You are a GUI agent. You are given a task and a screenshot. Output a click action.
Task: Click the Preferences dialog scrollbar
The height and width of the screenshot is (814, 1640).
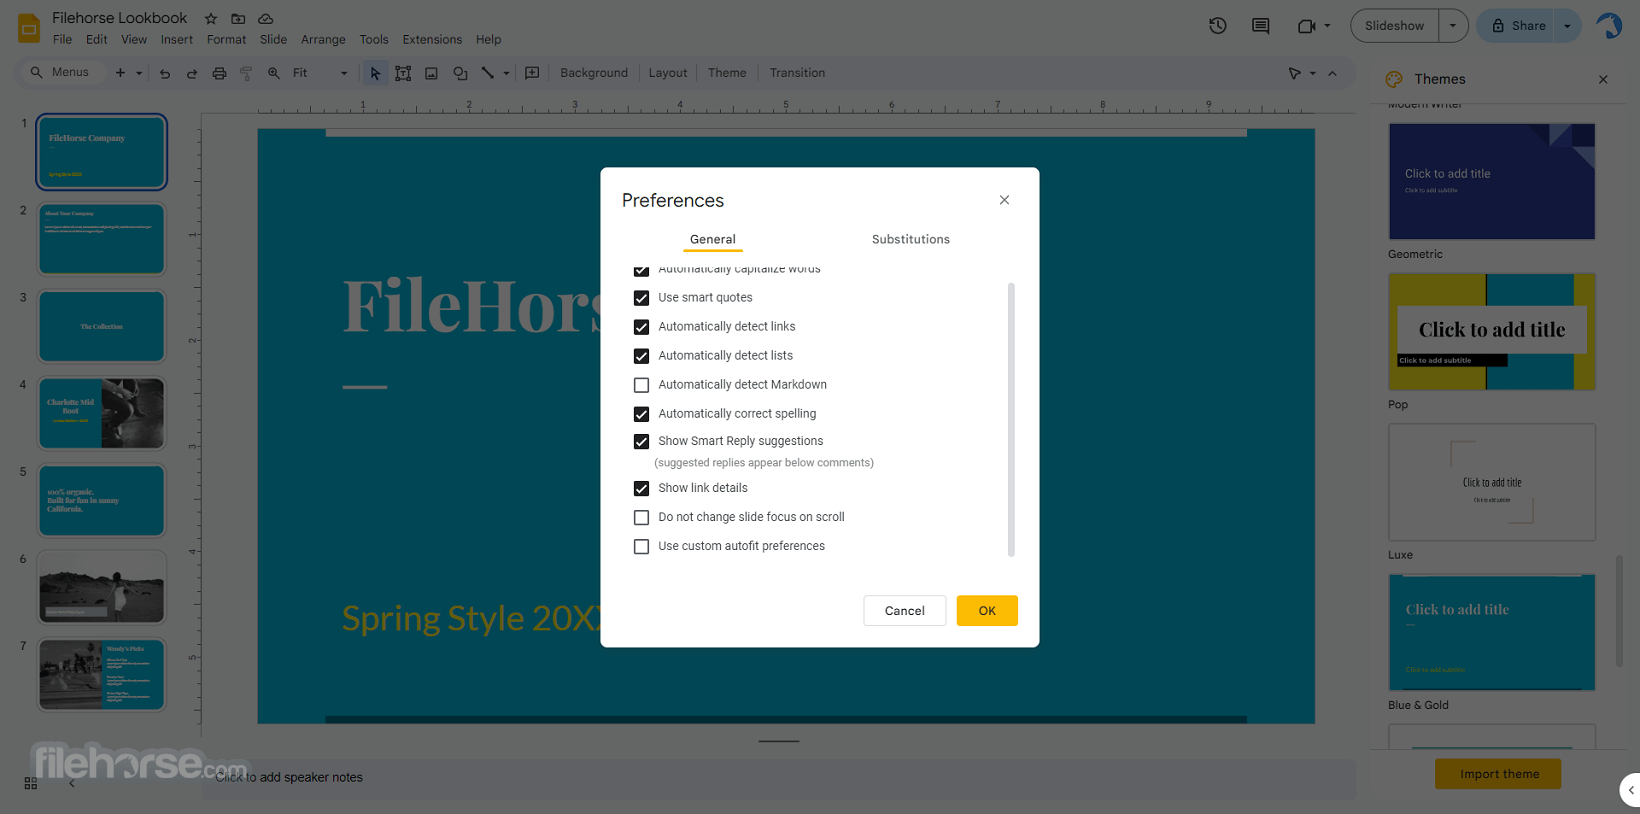point(1011,420)
